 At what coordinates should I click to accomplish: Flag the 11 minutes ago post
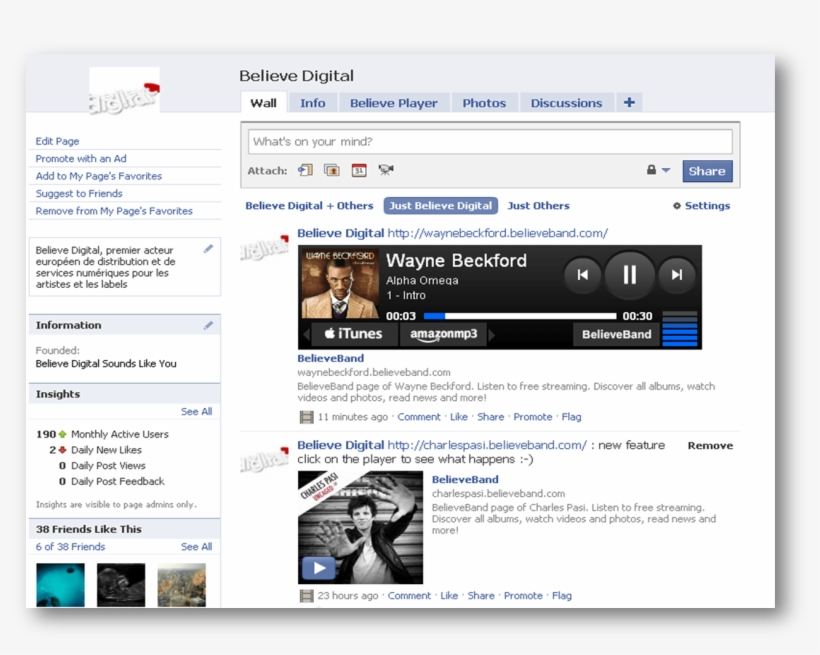point(571,417)
